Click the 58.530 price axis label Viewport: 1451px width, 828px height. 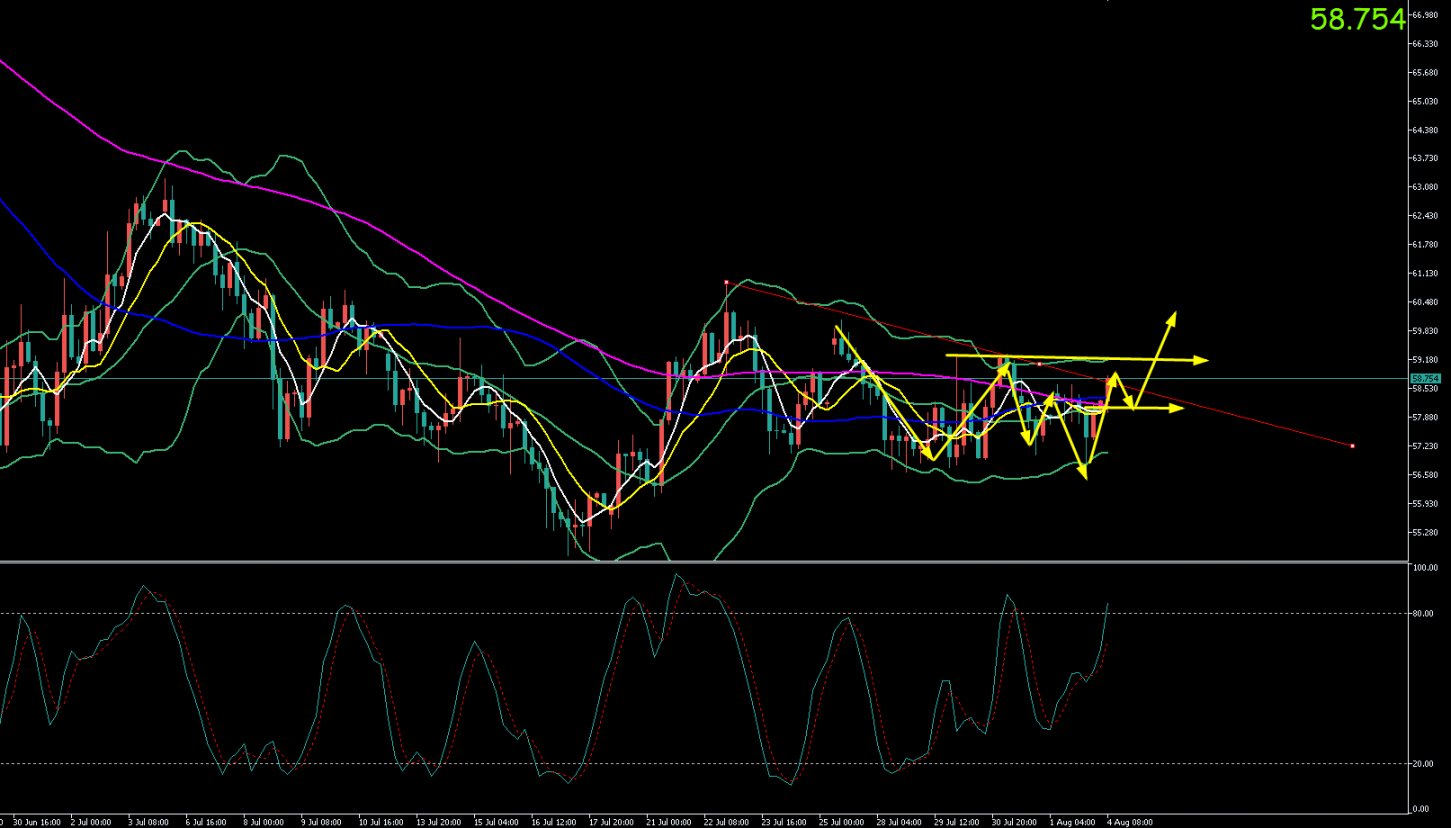click(x=1424, y=389)
